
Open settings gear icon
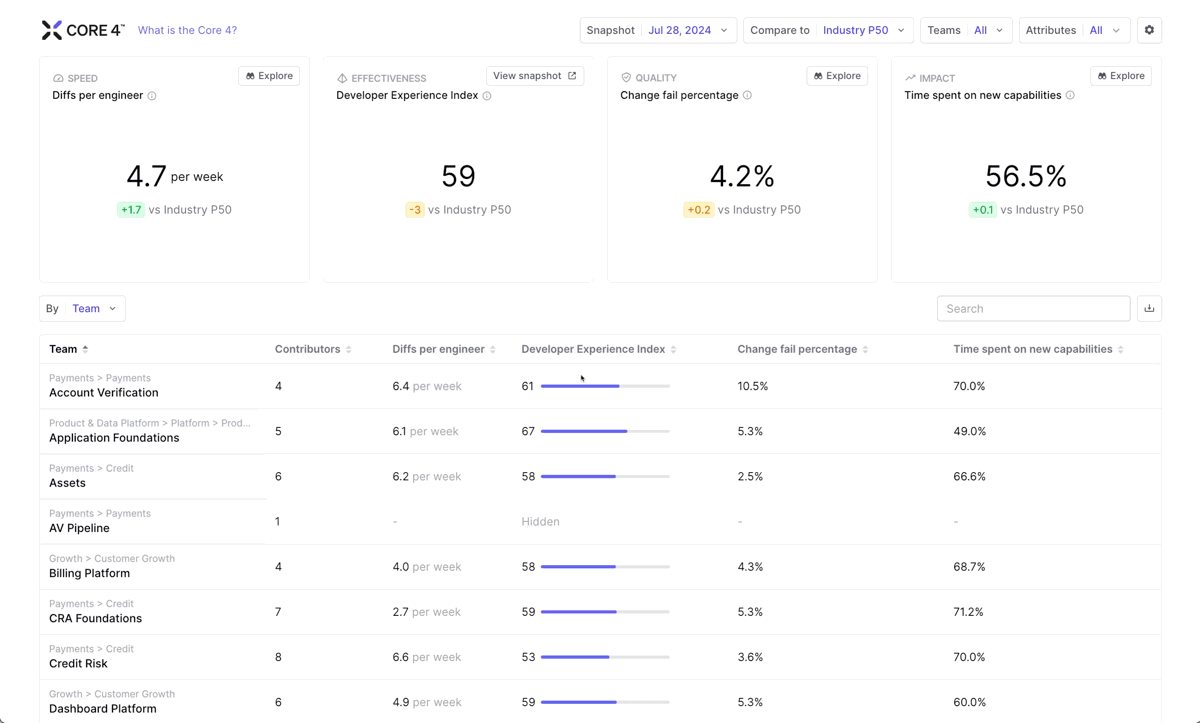pyautogui.click(x=1149, y=30)
